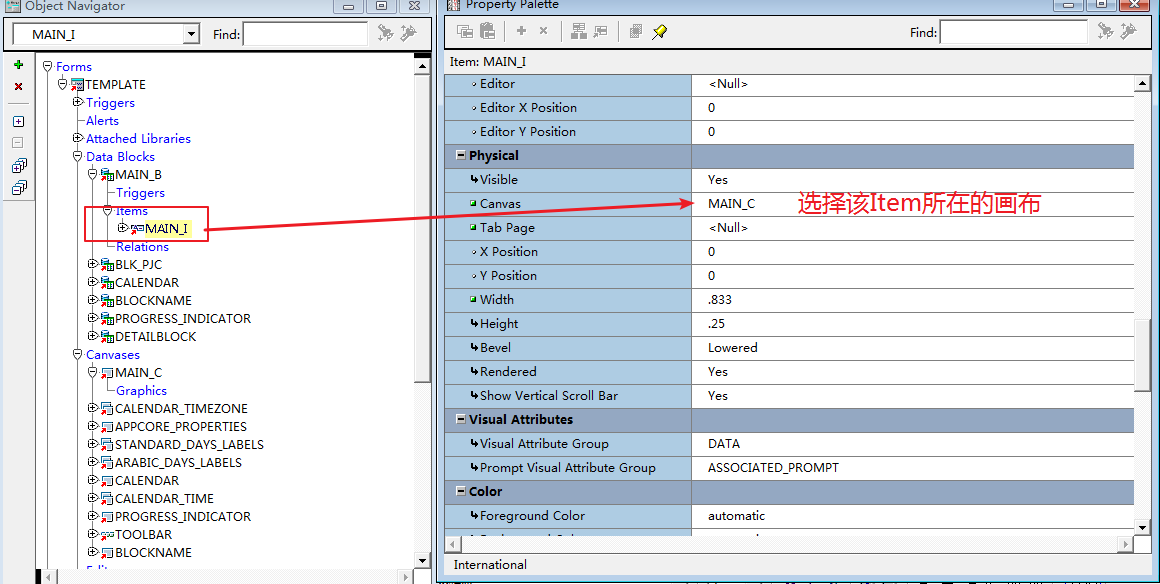The height and width of the screenshot is (584, 1160).
Task: Click the Show Vertical Scroll Bar property name
Action: pos(549,396)
